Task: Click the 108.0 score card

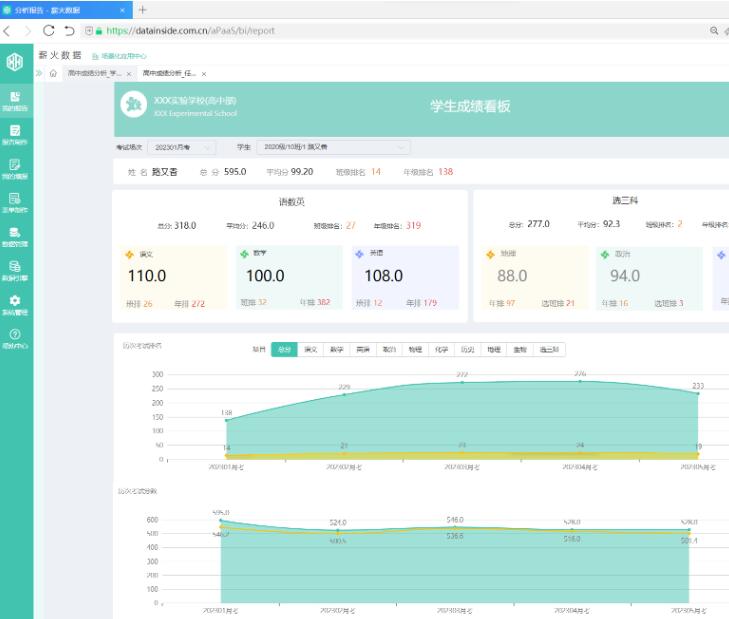Action: coord(405,278)
